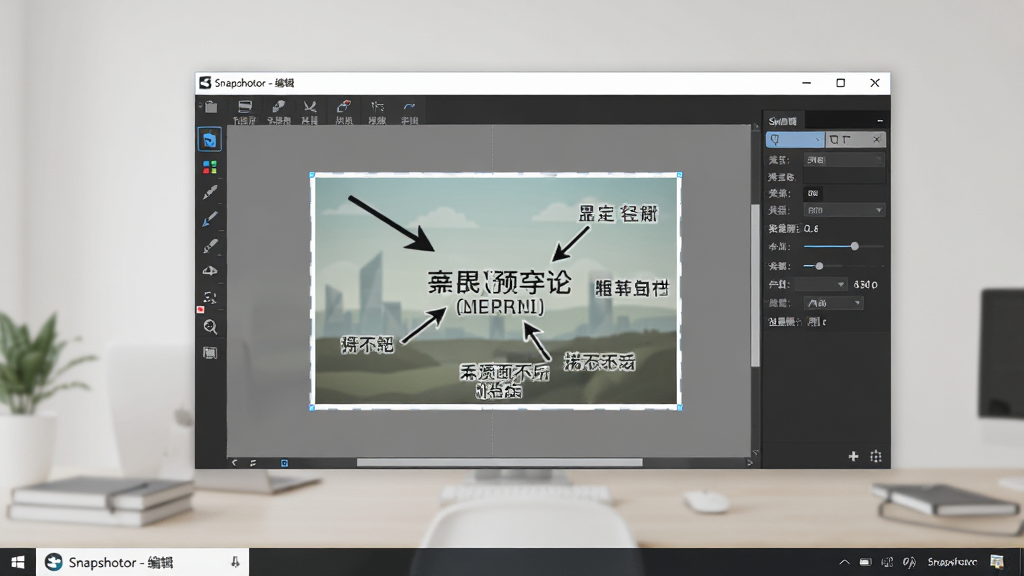Click the bottom-left selection handle of image

pyautogui.click(x=312, y=408)
